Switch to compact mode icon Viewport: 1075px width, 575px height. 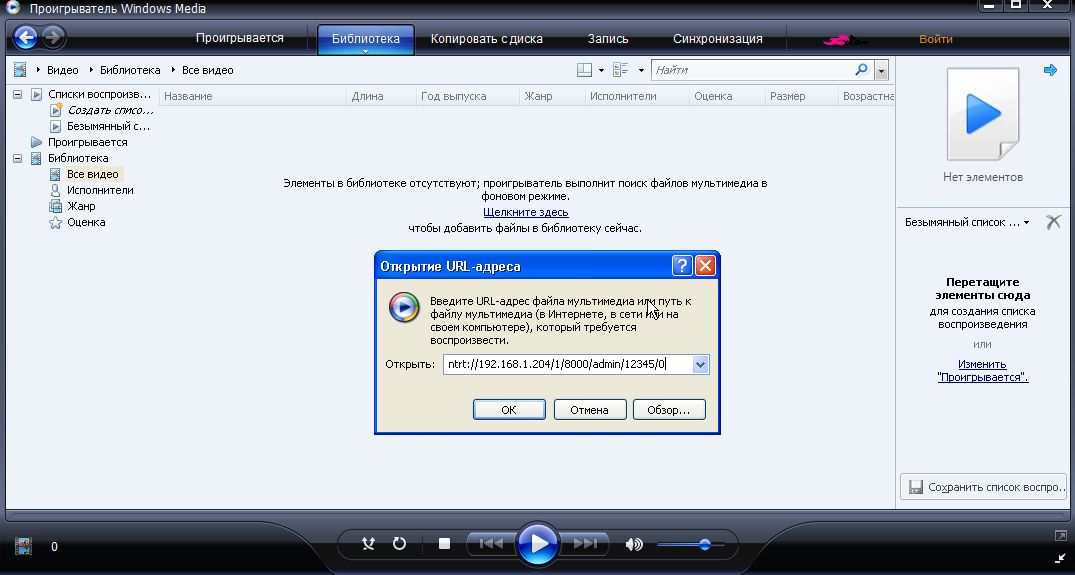pos(1061,558)
